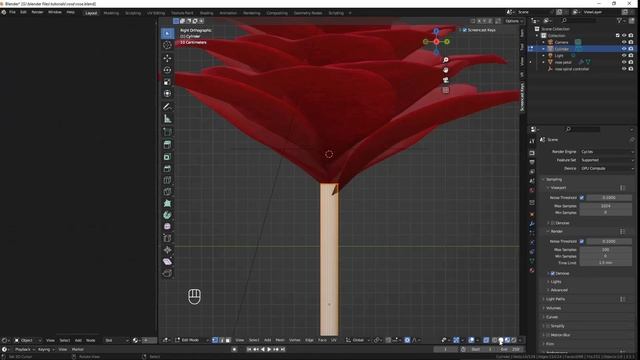Select the Annotate pencil tool

click(x=167, y=107)
